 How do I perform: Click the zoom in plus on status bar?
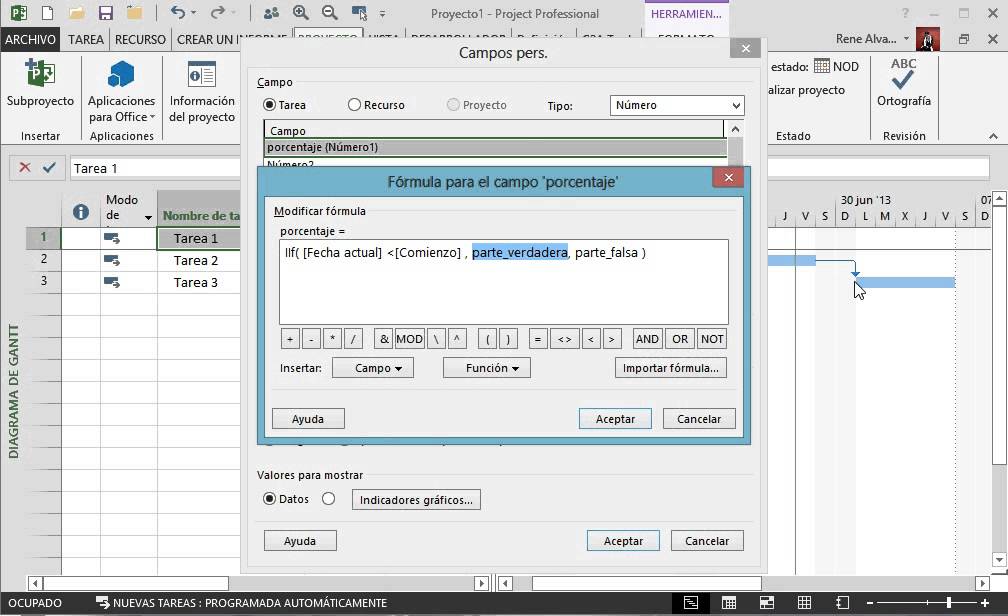[x=984, y=602]
